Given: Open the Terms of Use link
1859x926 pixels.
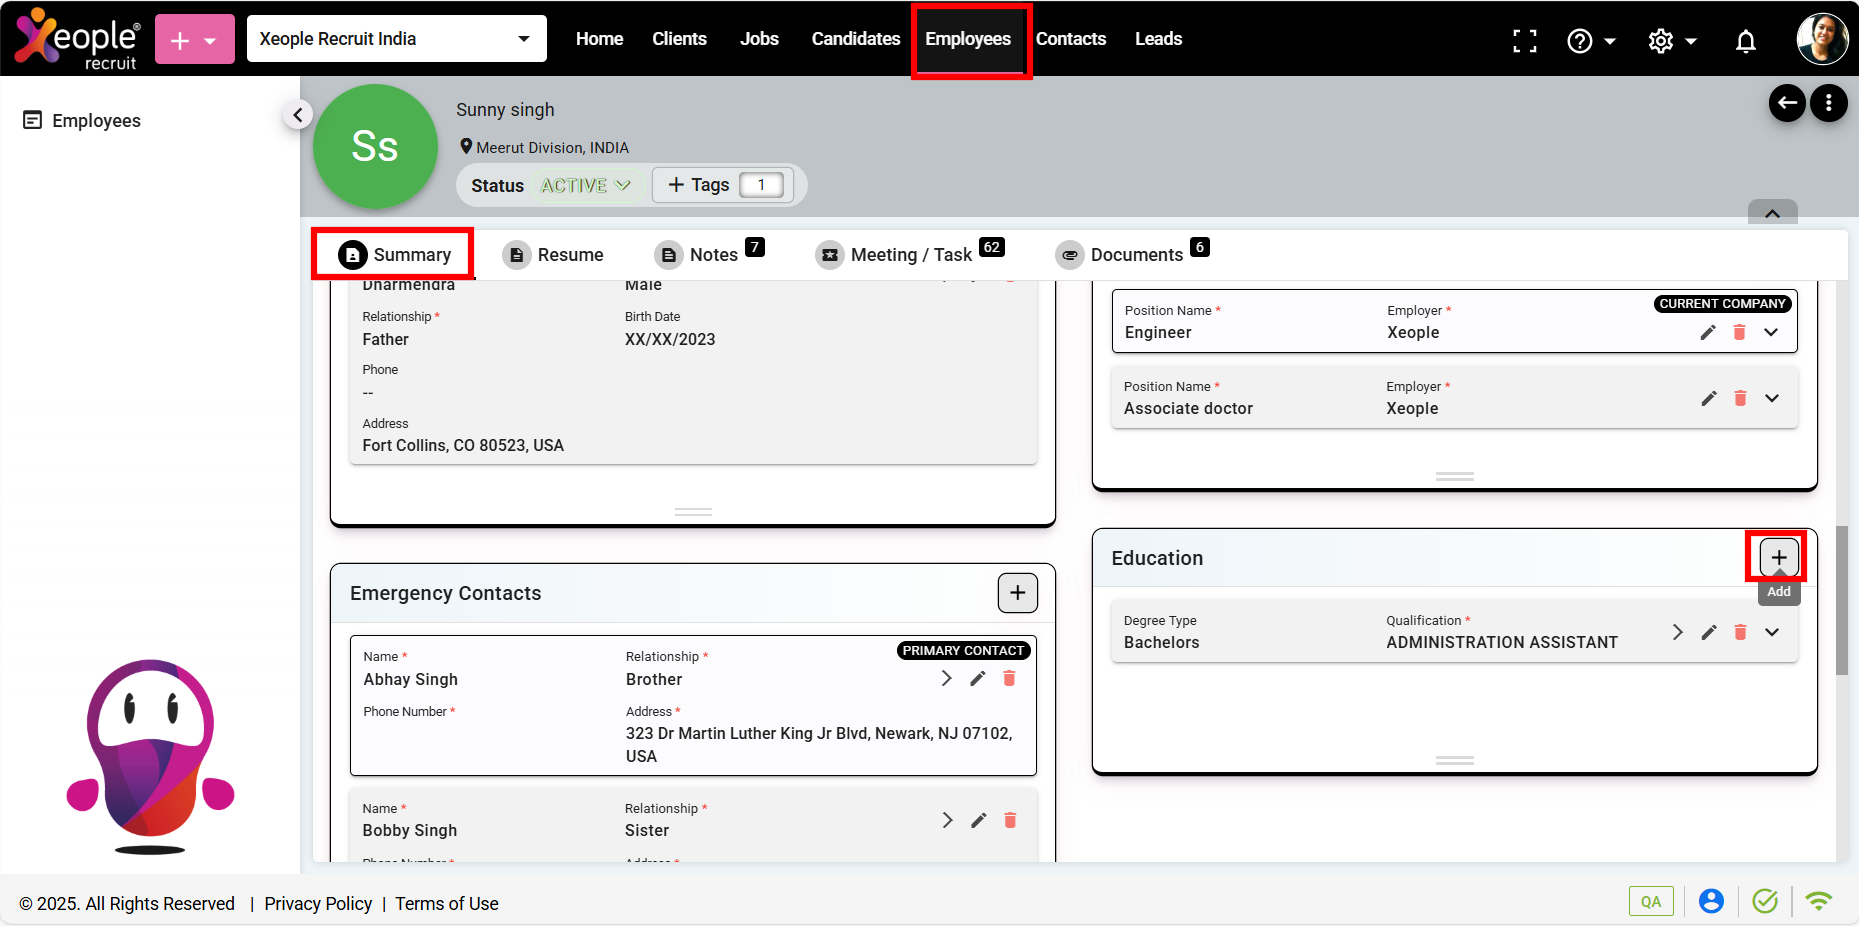Looking at the screenshot, I should (x=447, y=904).
